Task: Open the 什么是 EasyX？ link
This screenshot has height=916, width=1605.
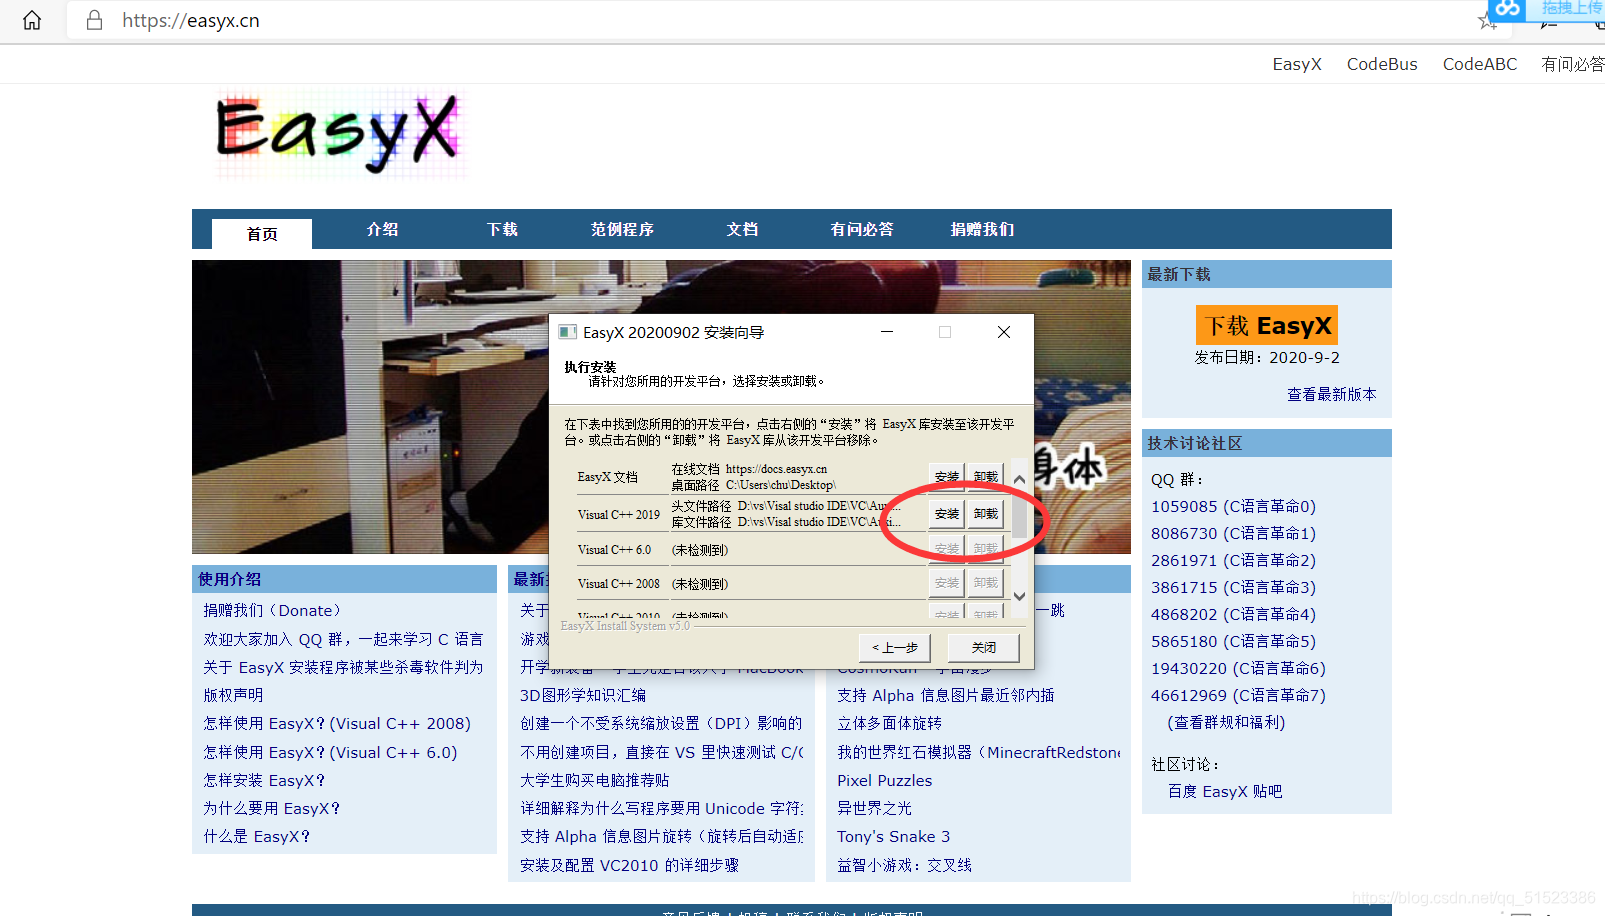Action: (256, 836)
